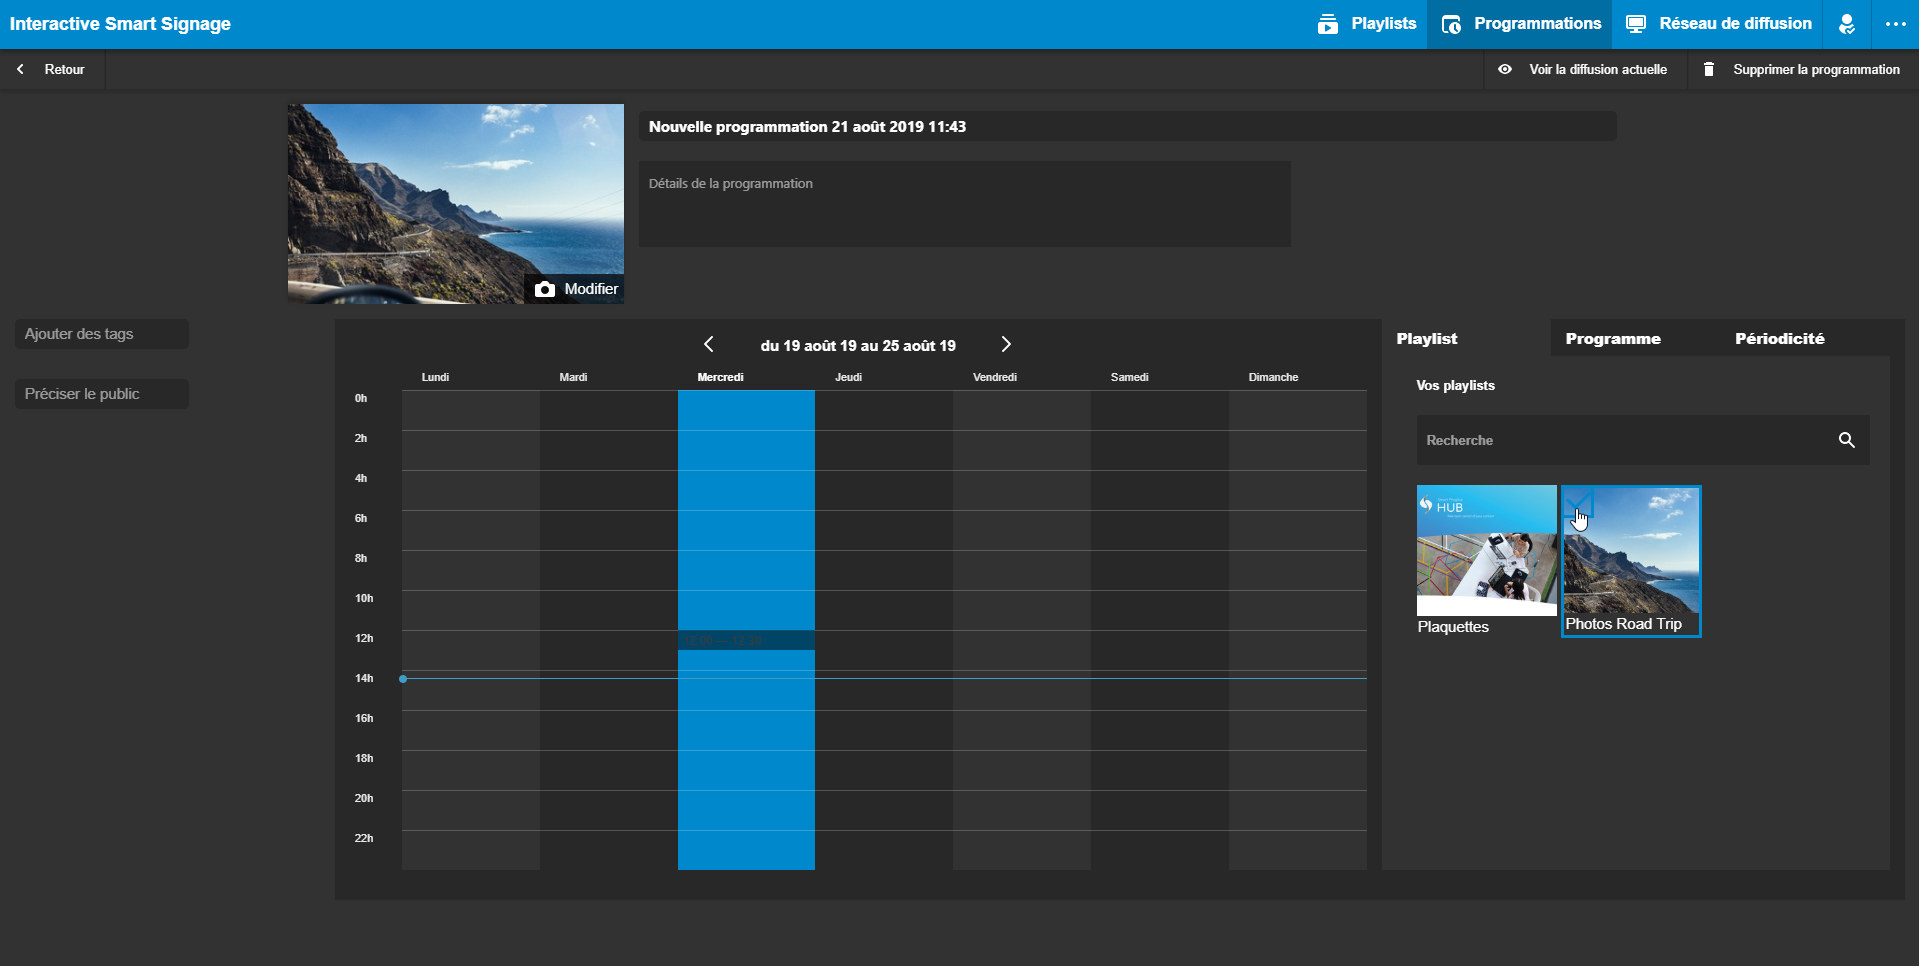
Task: Go to Réseau de diffusion
Action: pos(1718,24)
